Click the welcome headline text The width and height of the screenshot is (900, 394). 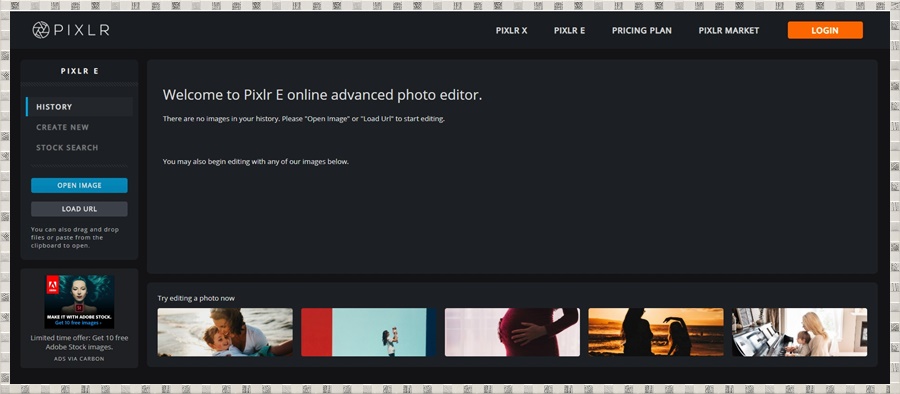[x=322, y=95]
